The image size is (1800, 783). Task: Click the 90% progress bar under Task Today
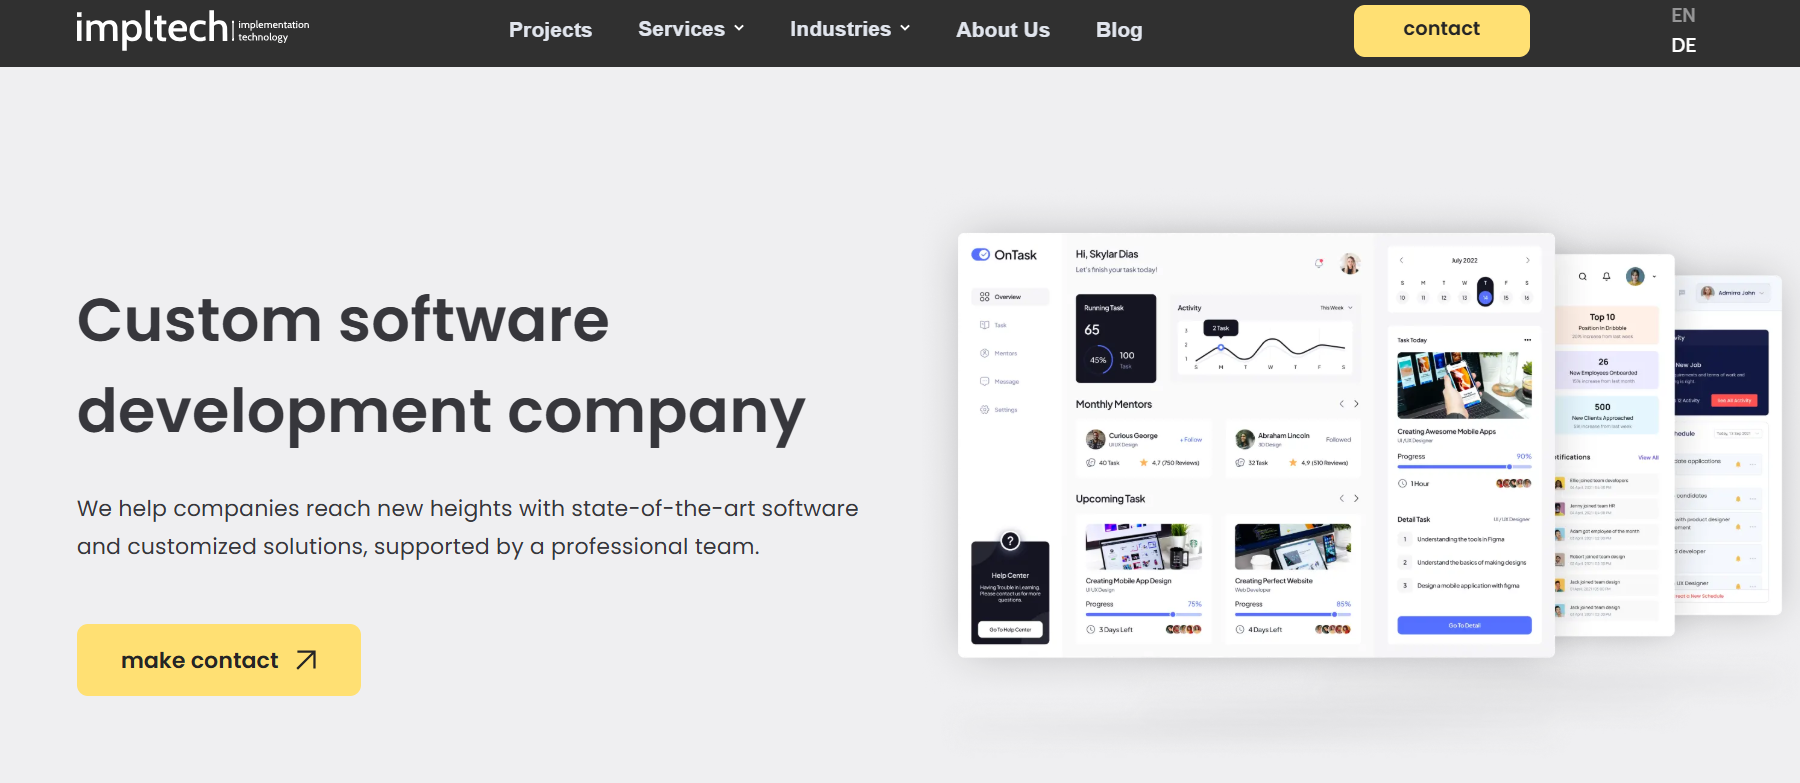click(x=1464, y=467)
